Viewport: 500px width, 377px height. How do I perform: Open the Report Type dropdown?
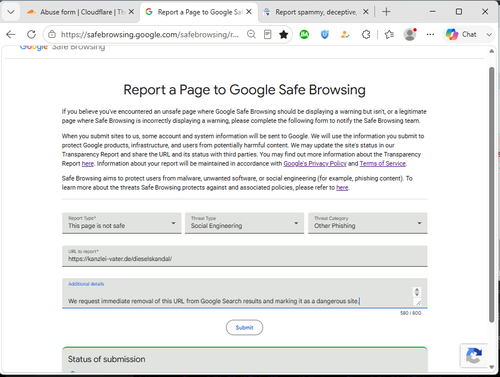pos(122,223)
